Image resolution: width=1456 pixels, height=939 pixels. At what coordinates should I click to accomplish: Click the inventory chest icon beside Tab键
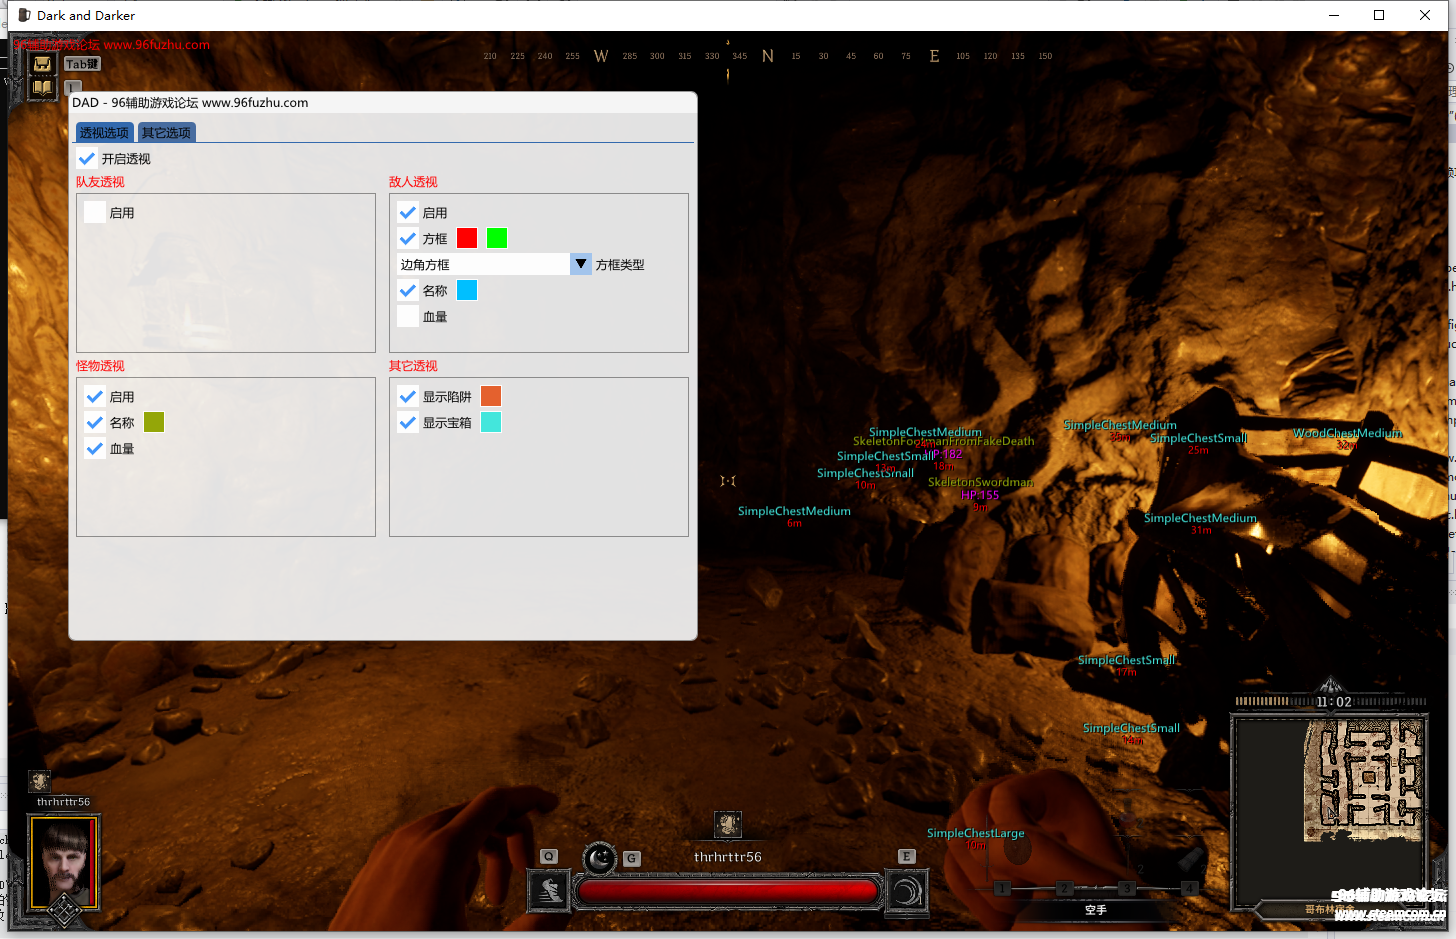click(x=42, y=64)
